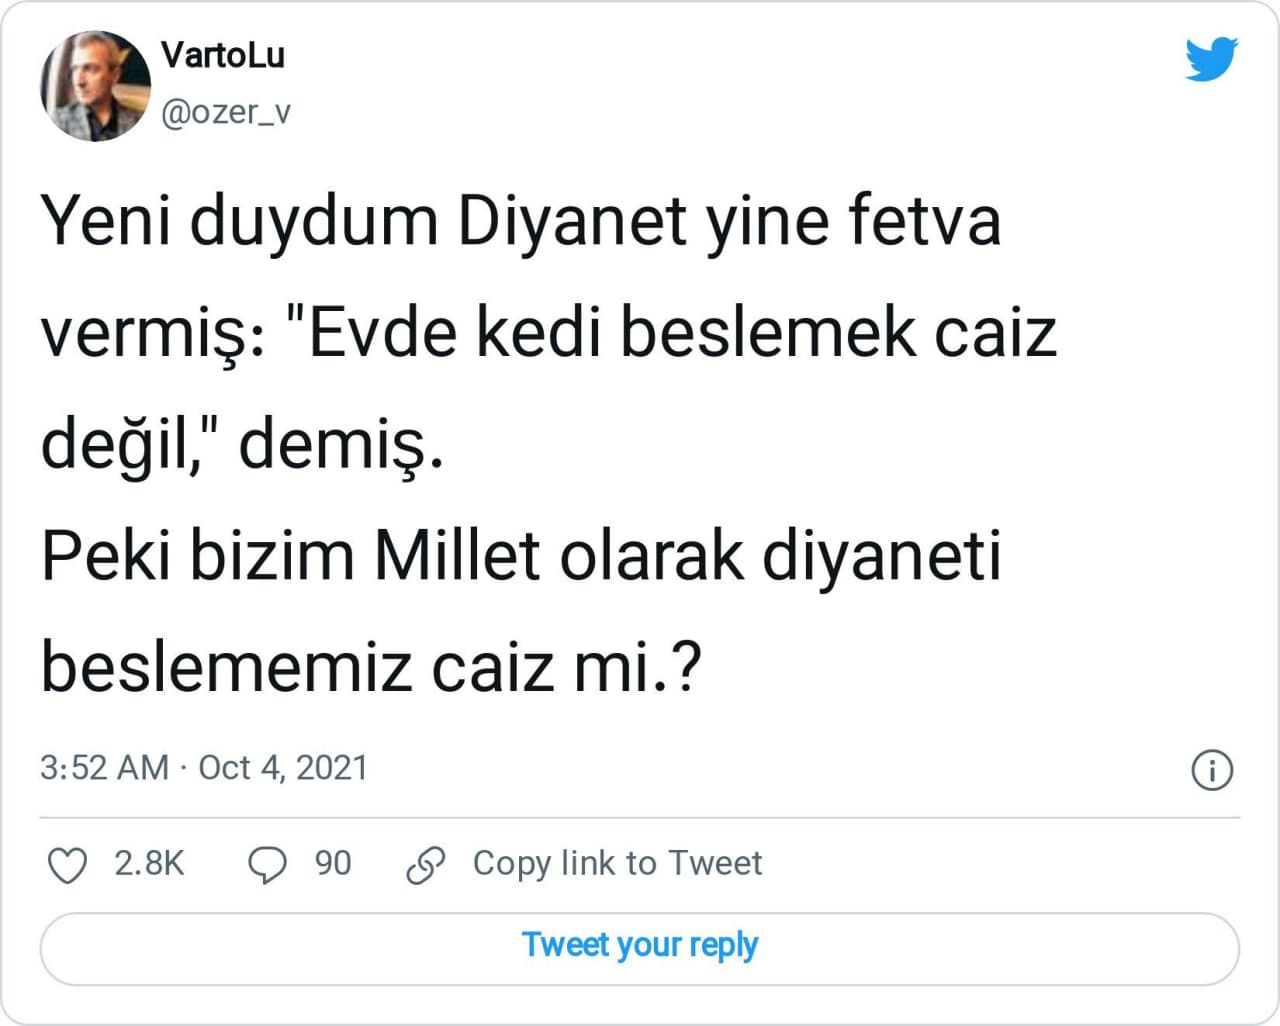Click the word Millet in tweet
The height and width of the screenshot is (1026, 1280).
(x=457, y=555)
